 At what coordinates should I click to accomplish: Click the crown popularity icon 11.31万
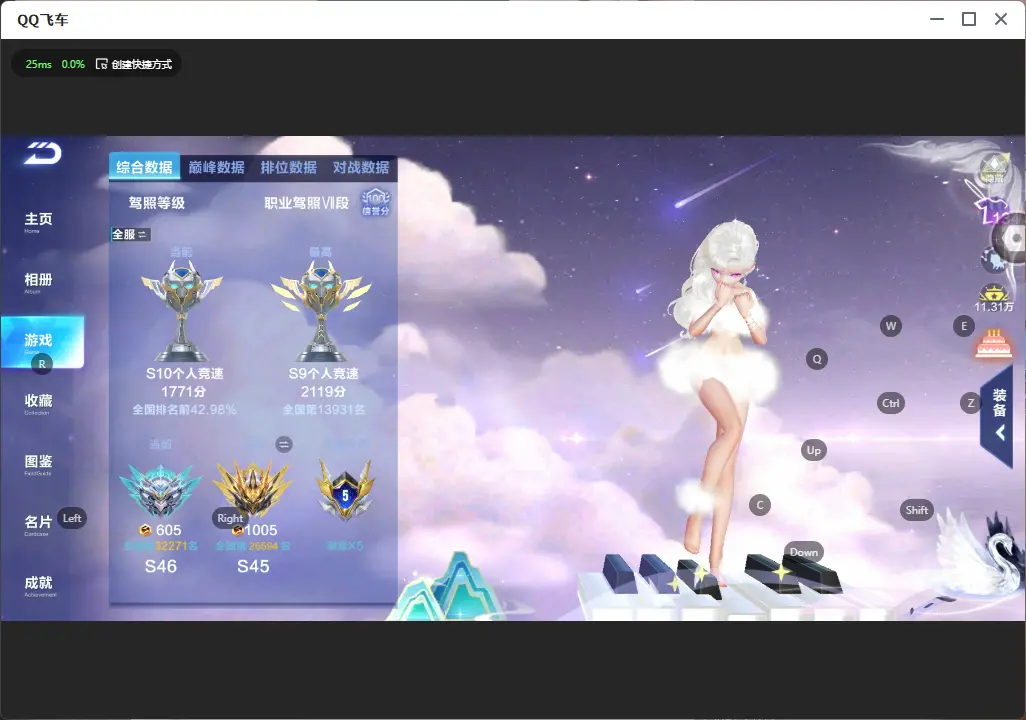993,297
